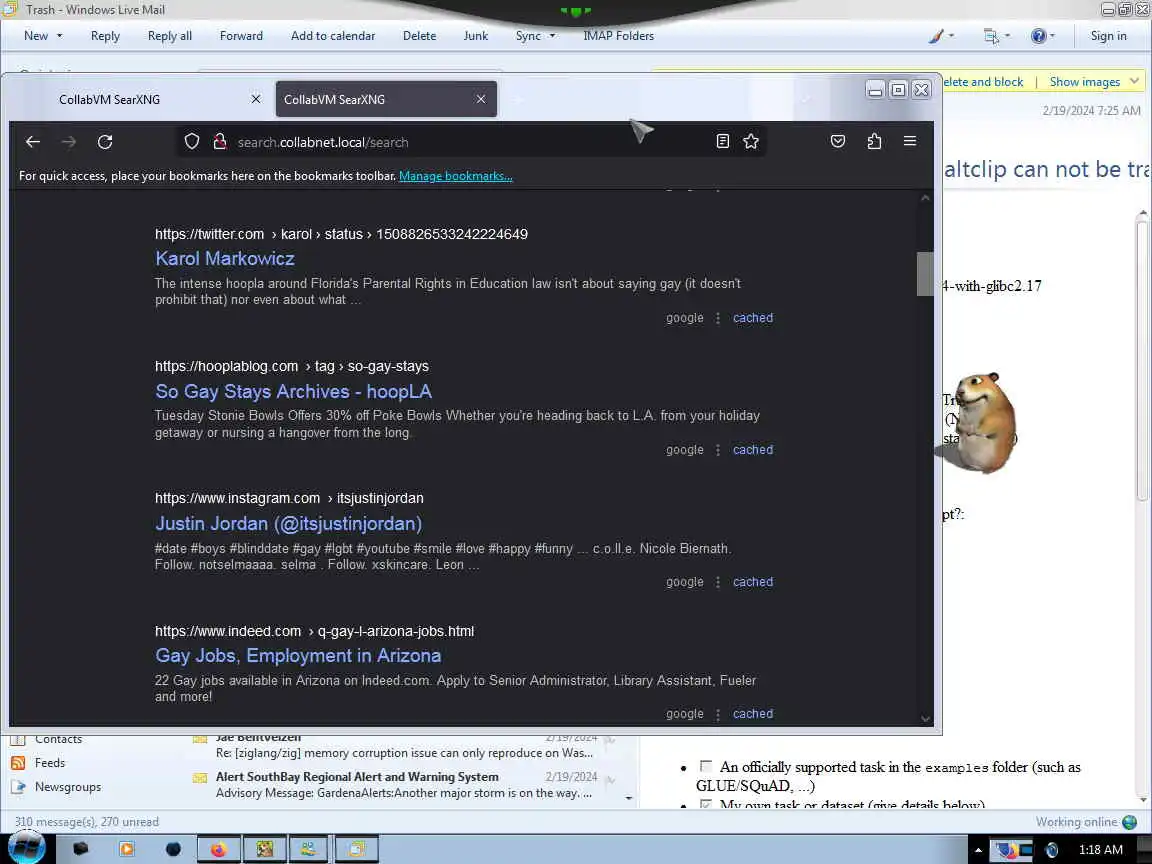Open So Gay Stays Archives - hoopLA result
The image size is (1152, 864).
click(x=293, y=392)
